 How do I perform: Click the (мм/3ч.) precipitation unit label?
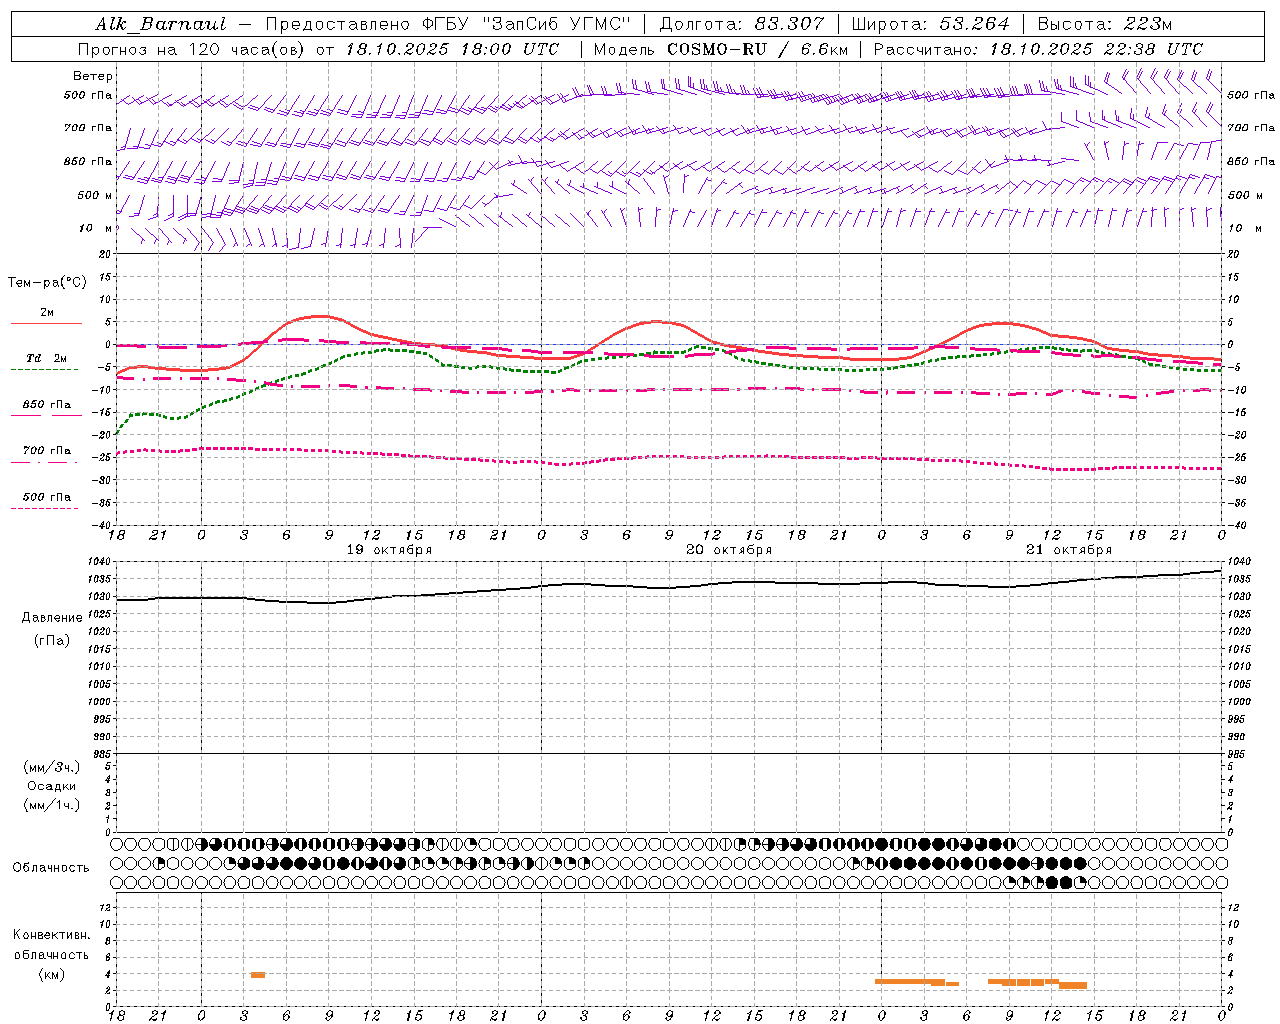(x=52, y=767)
